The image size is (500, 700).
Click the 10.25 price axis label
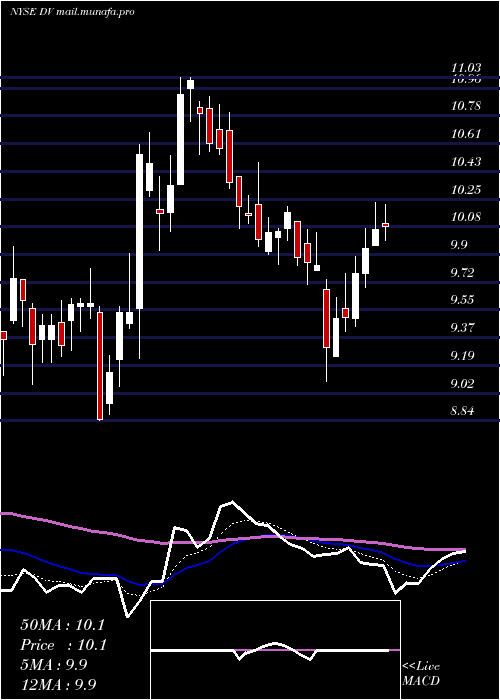pyautogui.click(x=466, y=190)
